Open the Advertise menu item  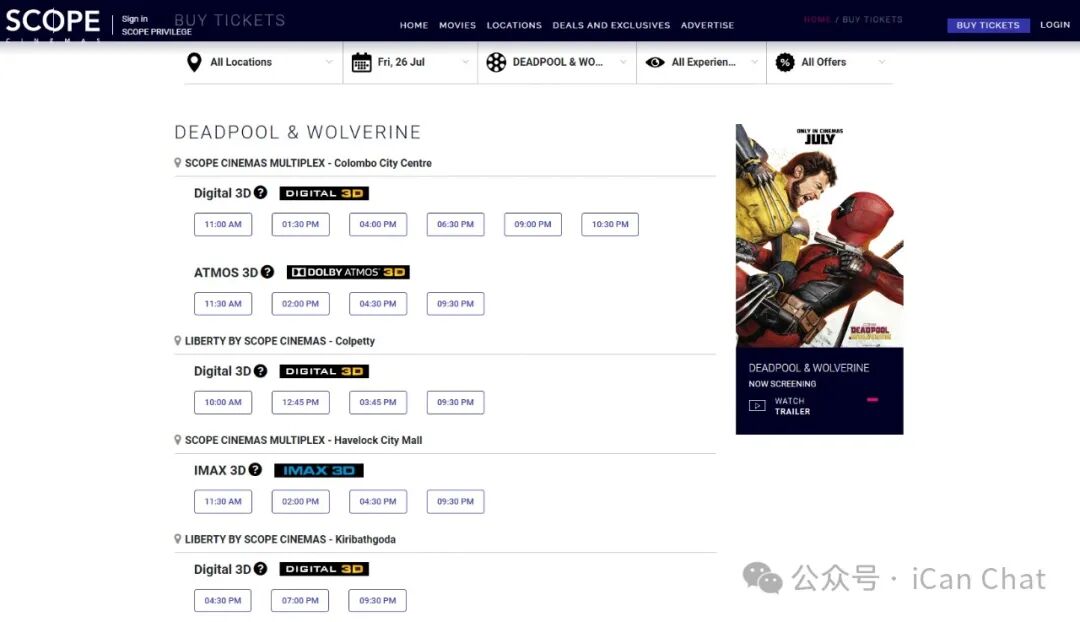click(707, 25)
